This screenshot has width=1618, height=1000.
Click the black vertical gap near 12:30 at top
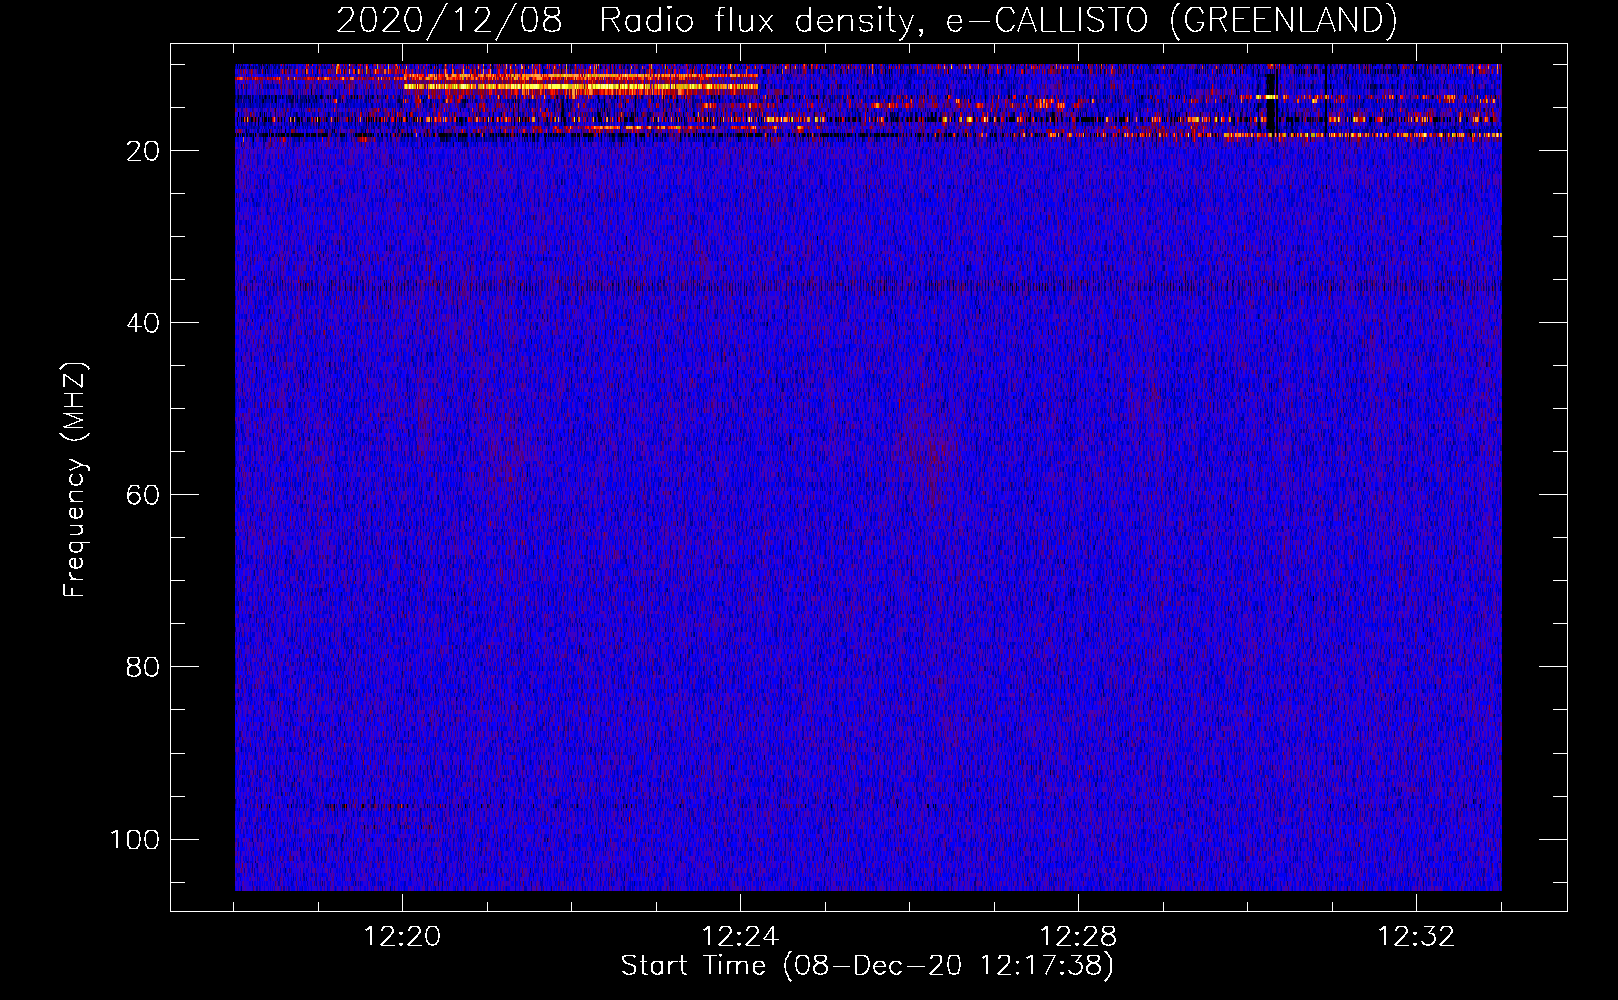[x=1271, y=100]
